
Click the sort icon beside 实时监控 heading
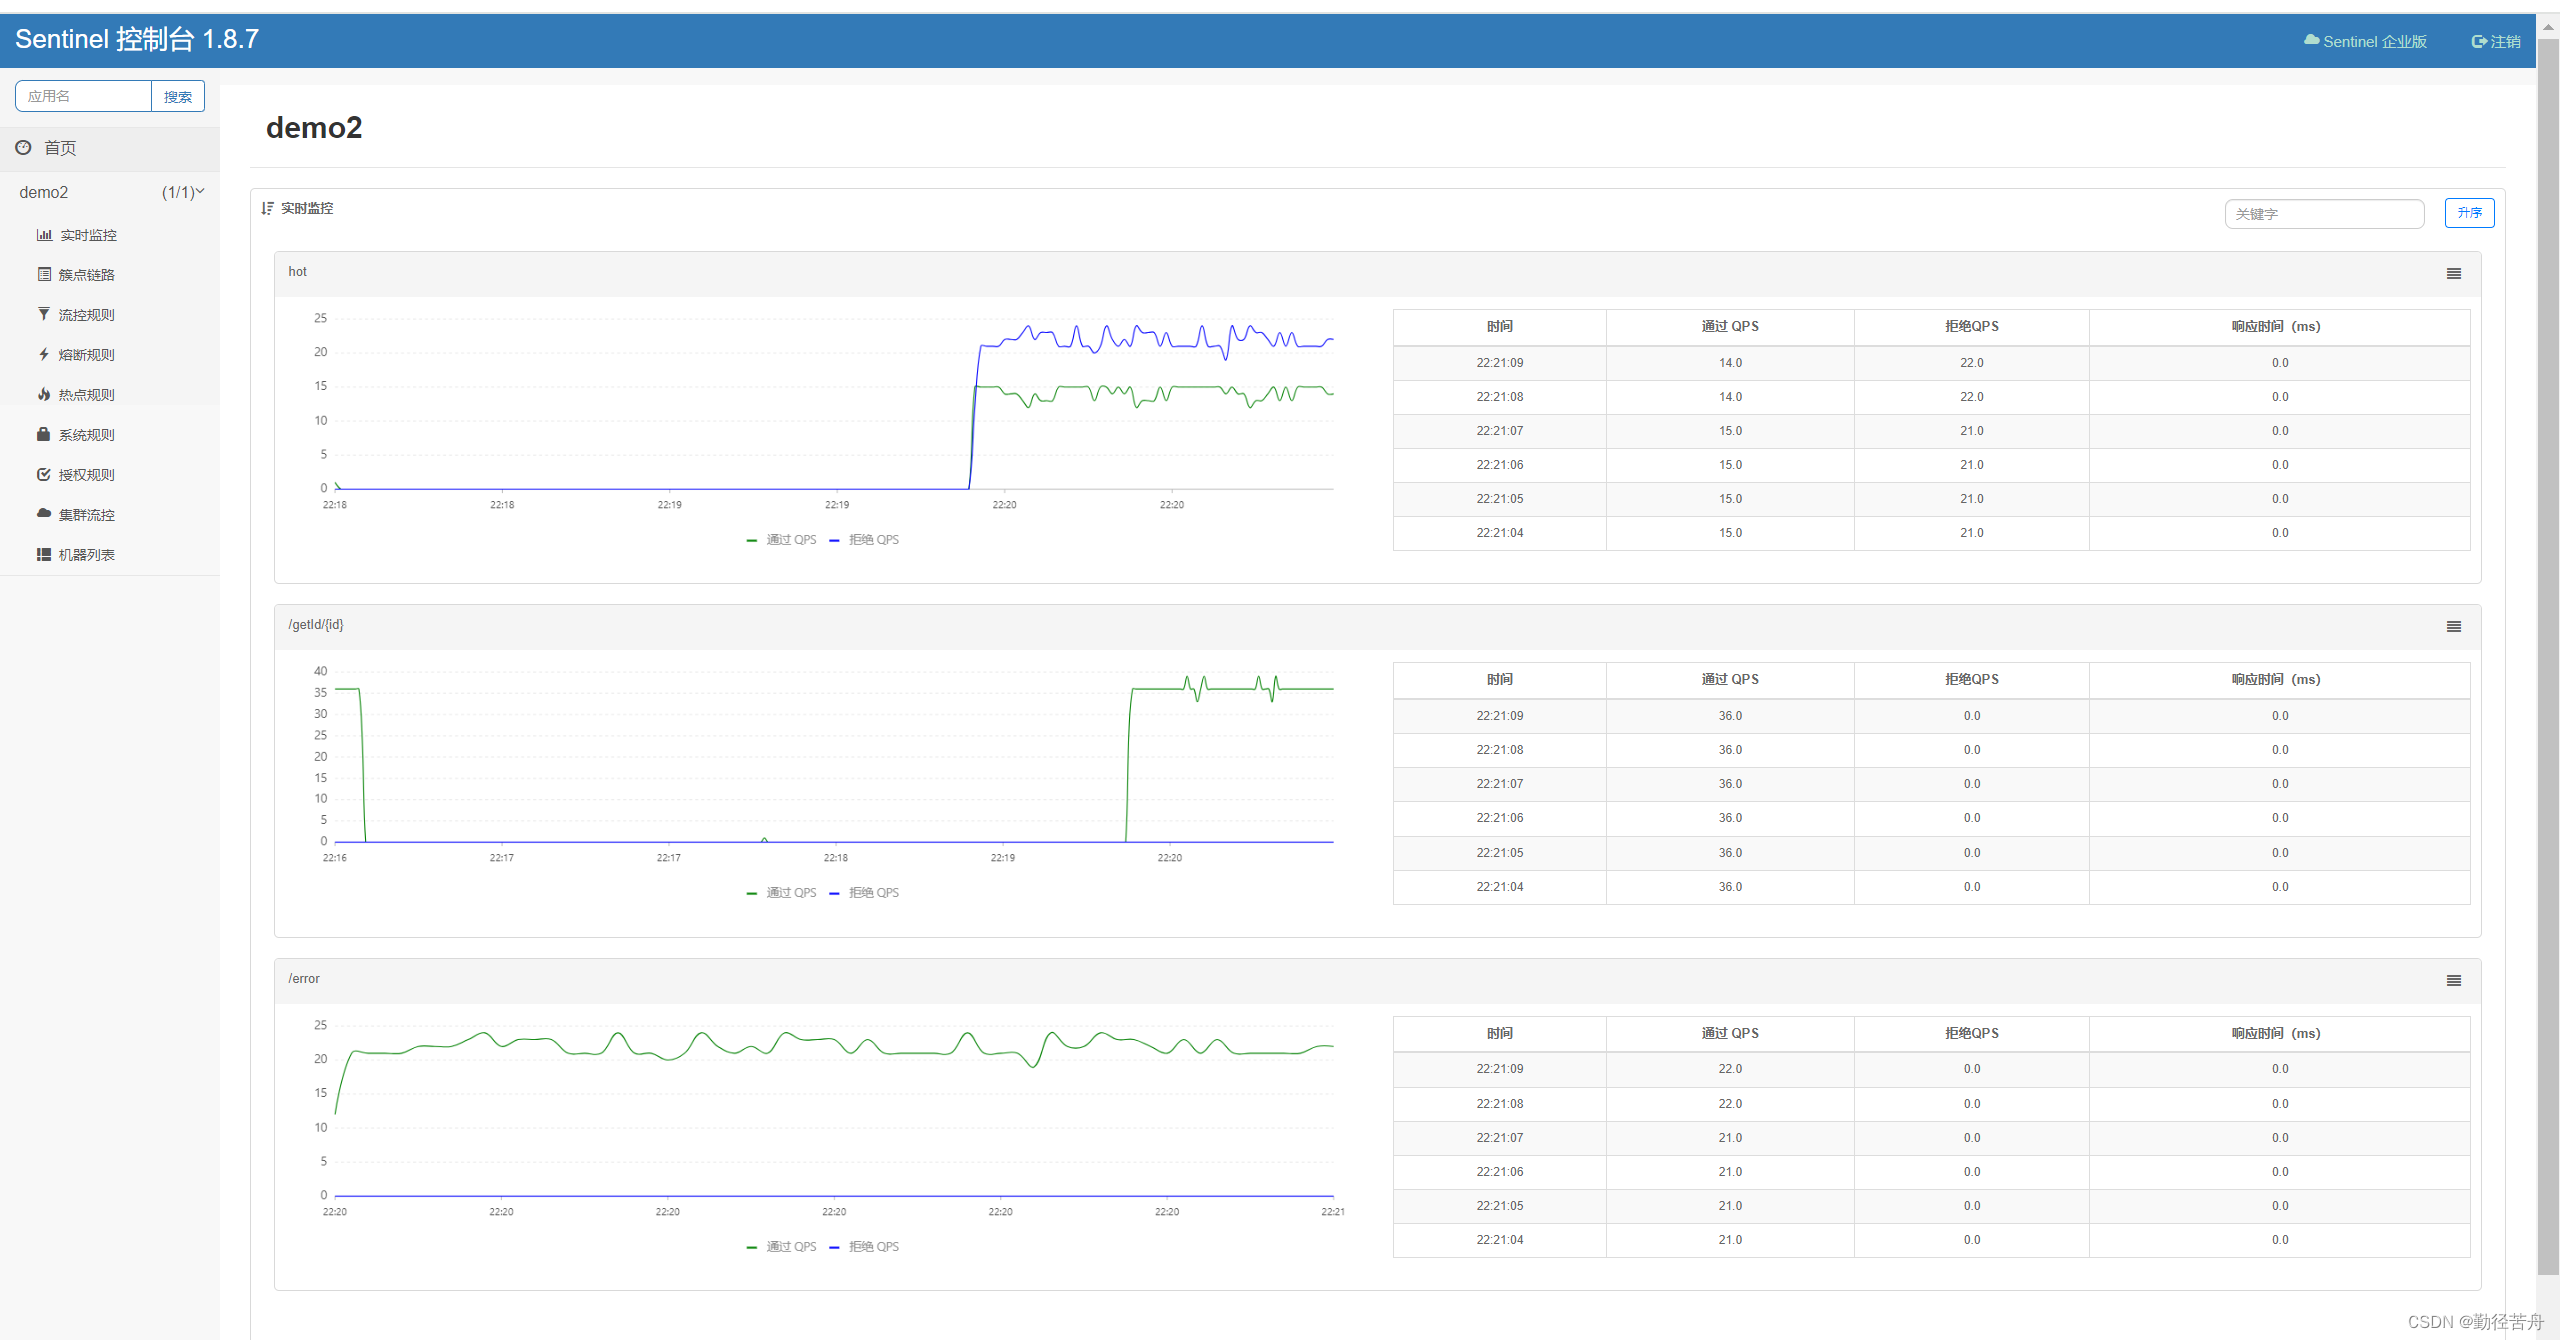pos(267,208)
